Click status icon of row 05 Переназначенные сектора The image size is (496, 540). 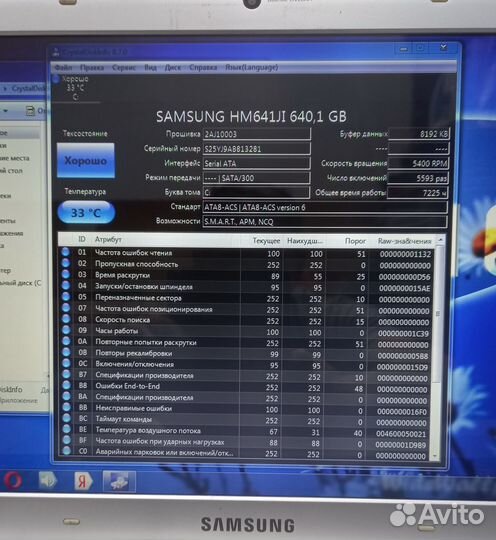point(66,297)
